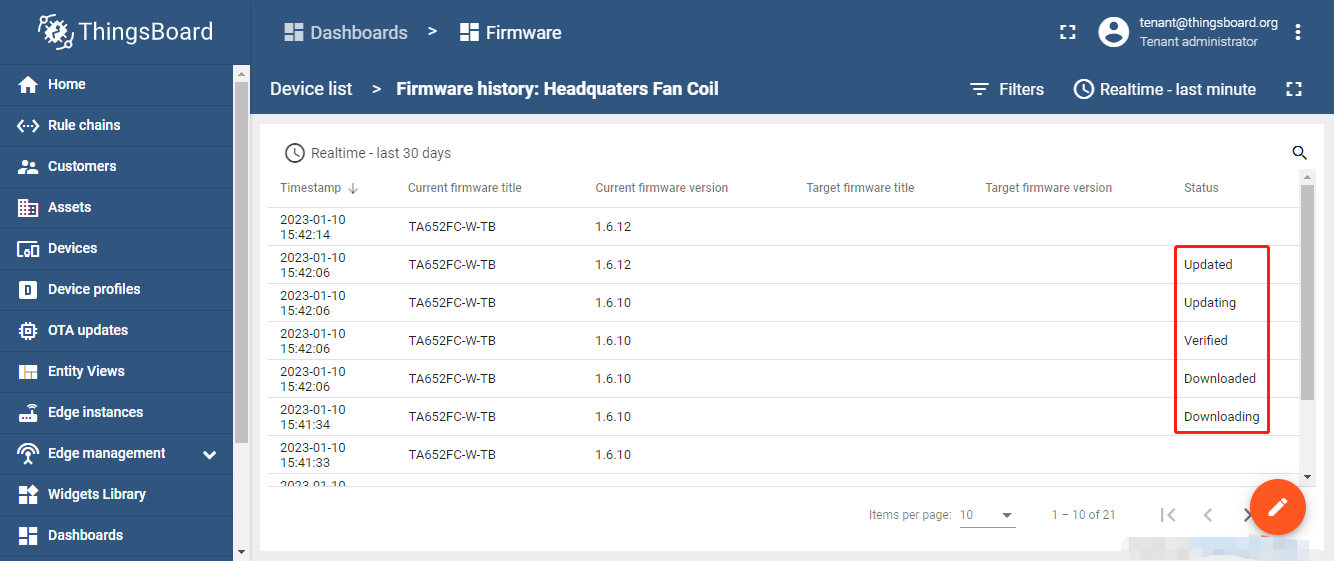Click the Edge instances router icon
Image resolution: width=1334 pixels, height=561 pixels.
(28, 413)
